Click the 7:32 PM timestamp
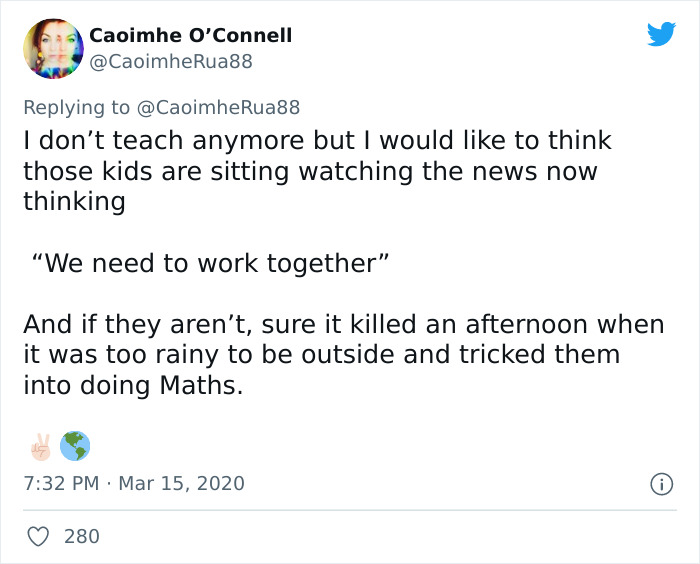The width and height of the screenshot is (700, 564). point(61,484)
